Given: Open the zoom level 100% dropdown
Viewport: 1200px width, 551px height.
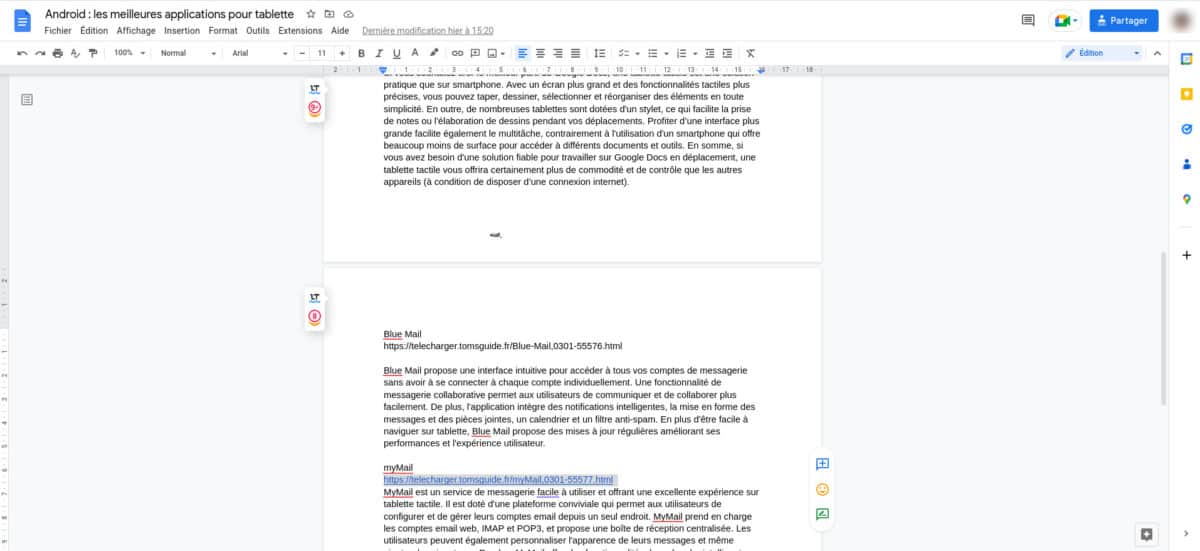Looking at the screenshot, I should tap(129, 53).
